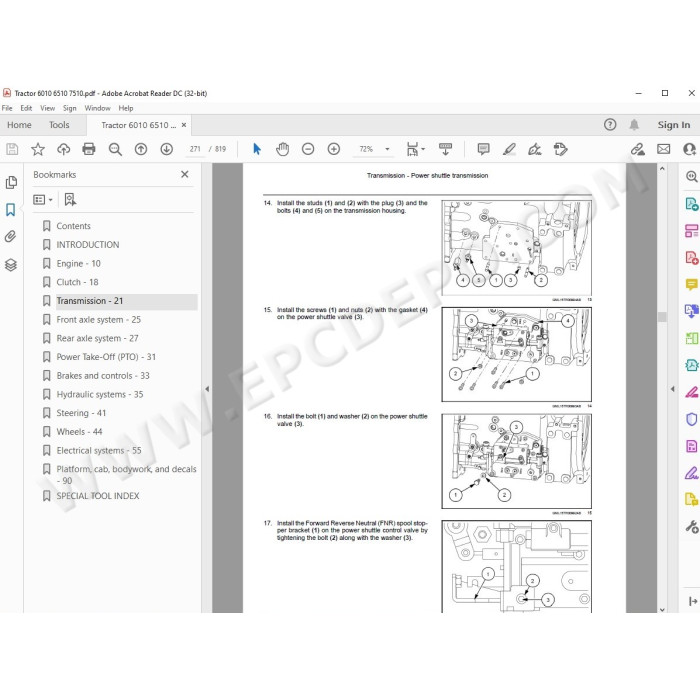Switch to the Home tab
The image size is (700, 700).
tap(19, 125)
